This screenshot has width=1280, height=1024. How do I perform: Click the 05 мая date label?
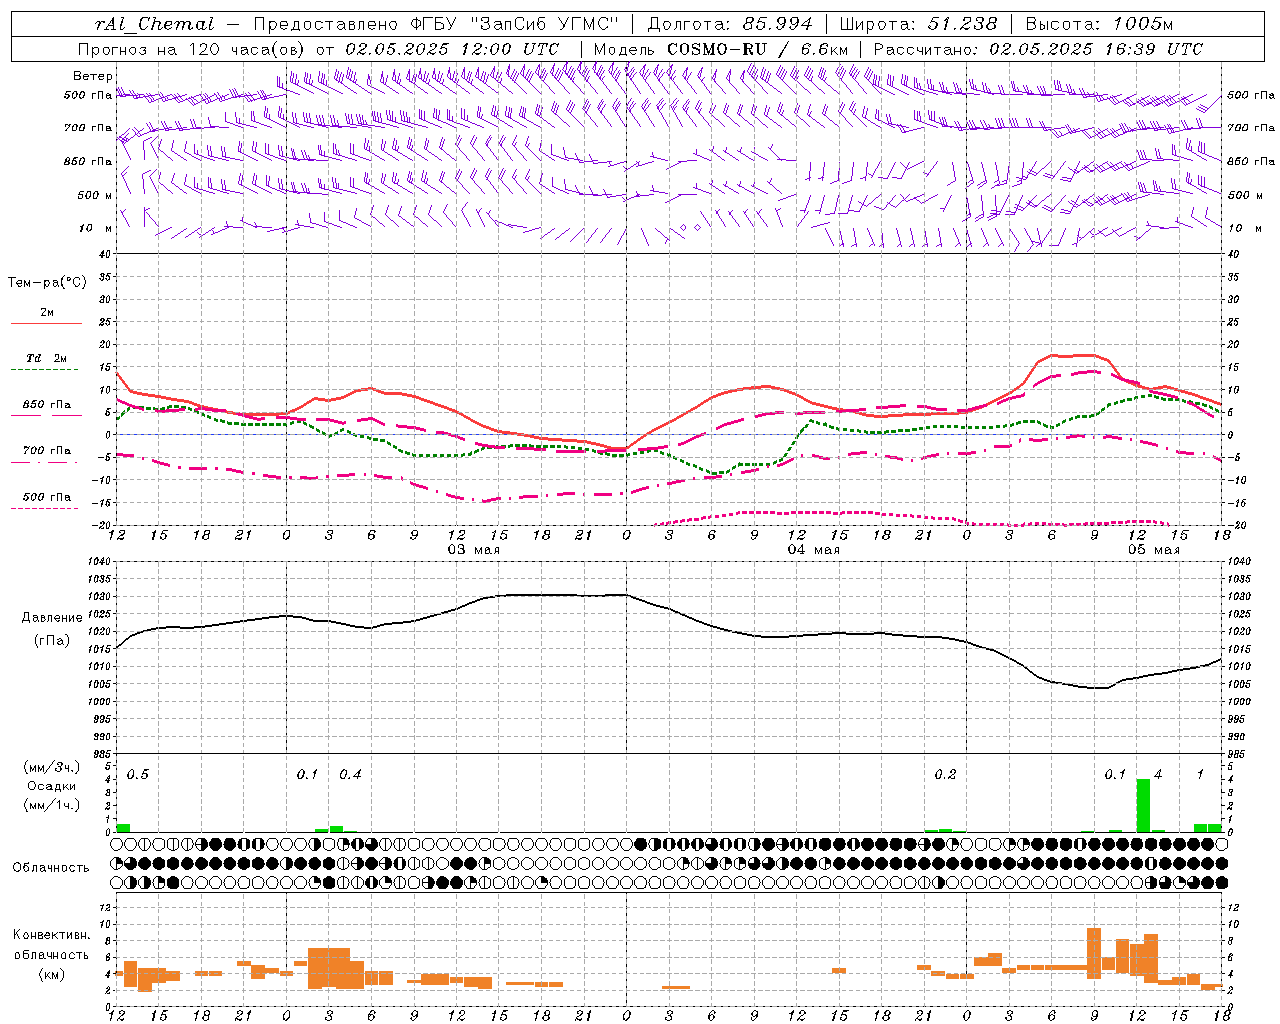(x=1153, y=550)
